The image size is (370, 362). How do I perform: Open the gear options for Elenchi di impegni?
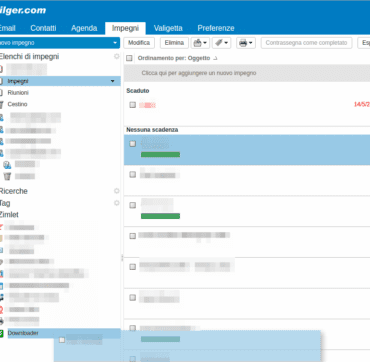coord(117,56)
